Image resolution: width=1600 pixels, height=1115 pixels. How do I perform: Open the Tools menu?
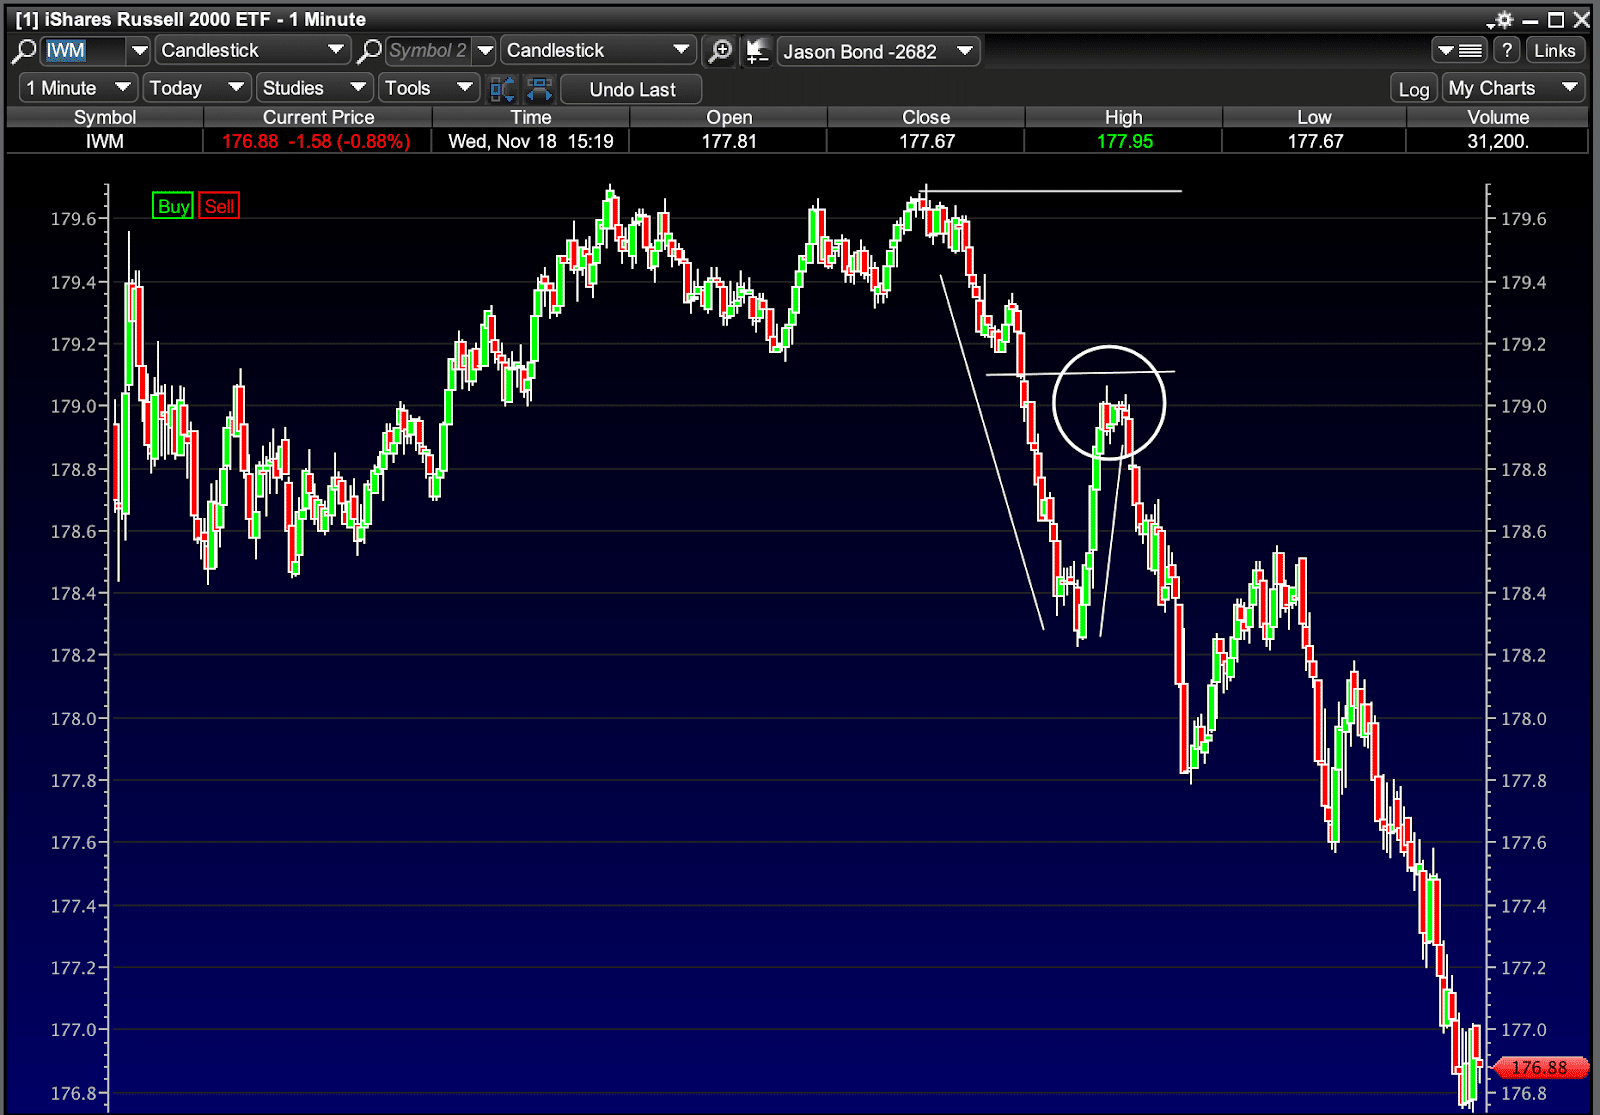click(x=428, y=88)
